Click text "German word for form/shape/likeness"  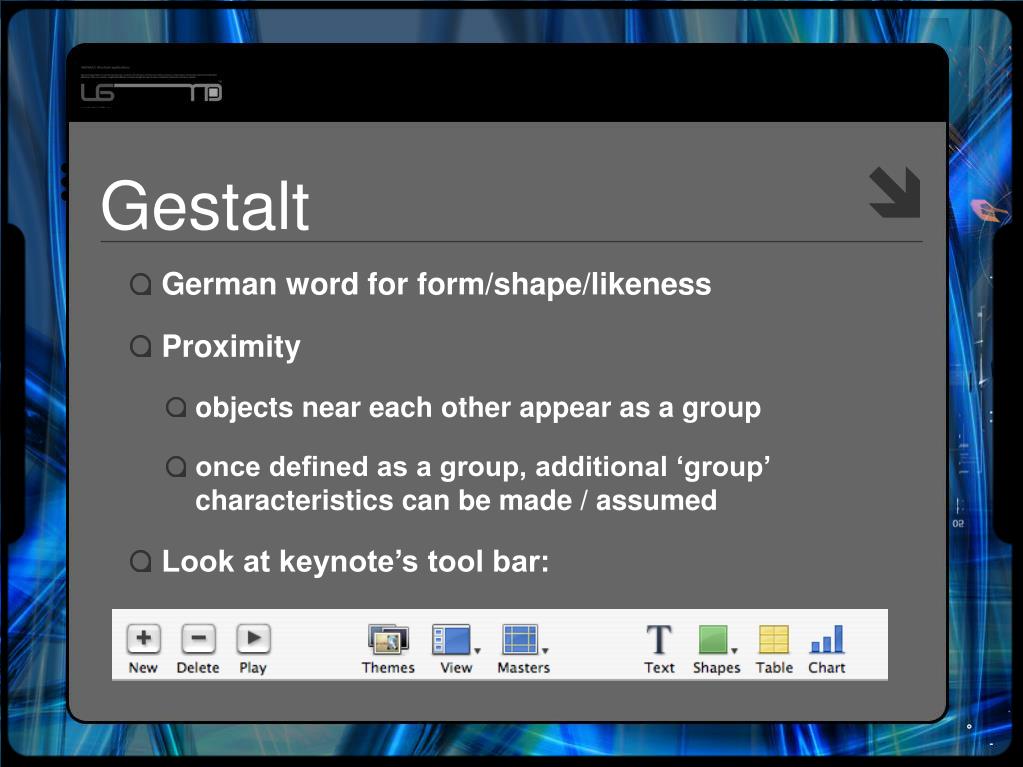[436, 284]
